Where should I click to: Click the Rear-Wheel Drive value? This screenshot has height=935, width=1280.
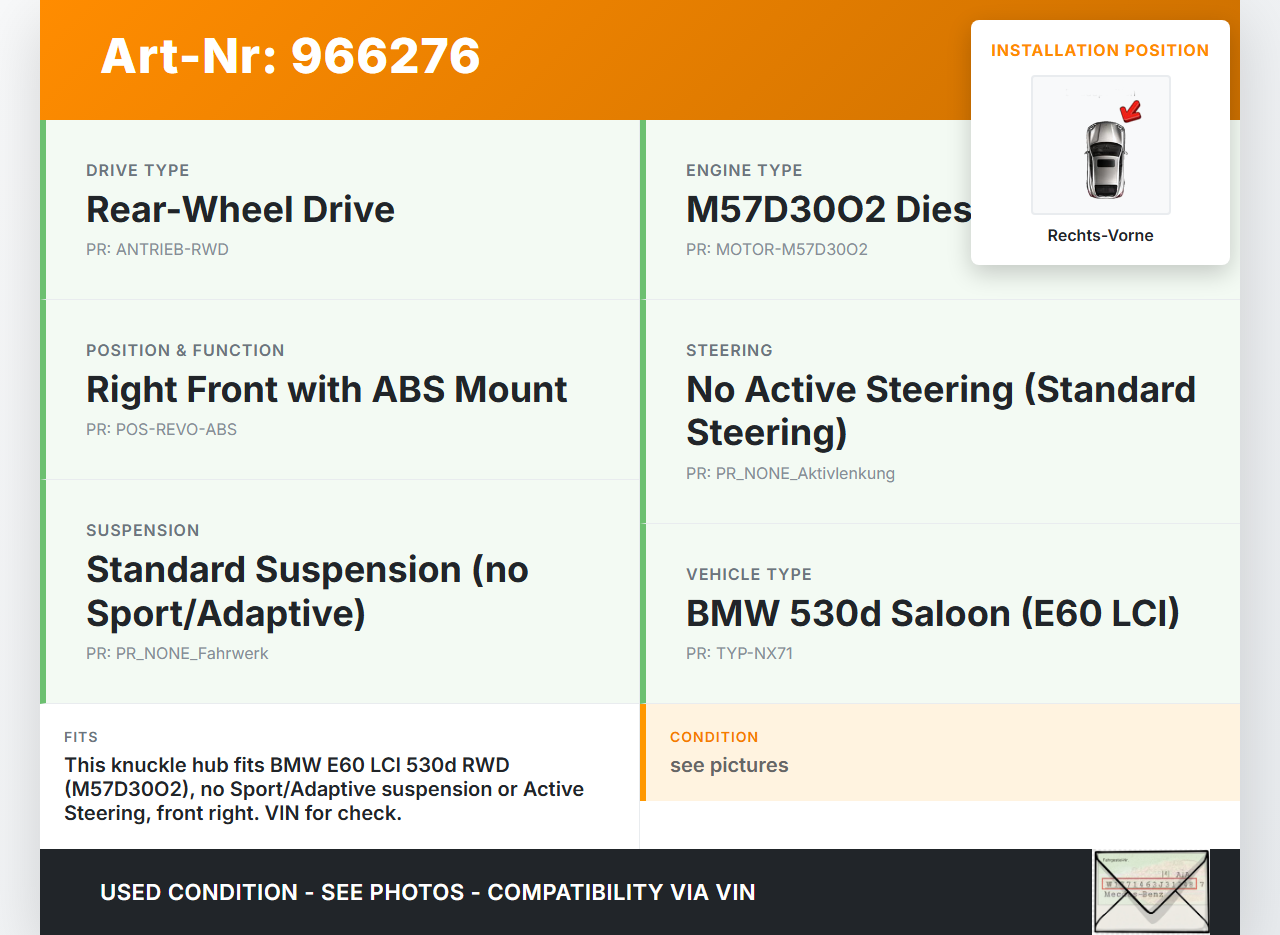[240, 210]
